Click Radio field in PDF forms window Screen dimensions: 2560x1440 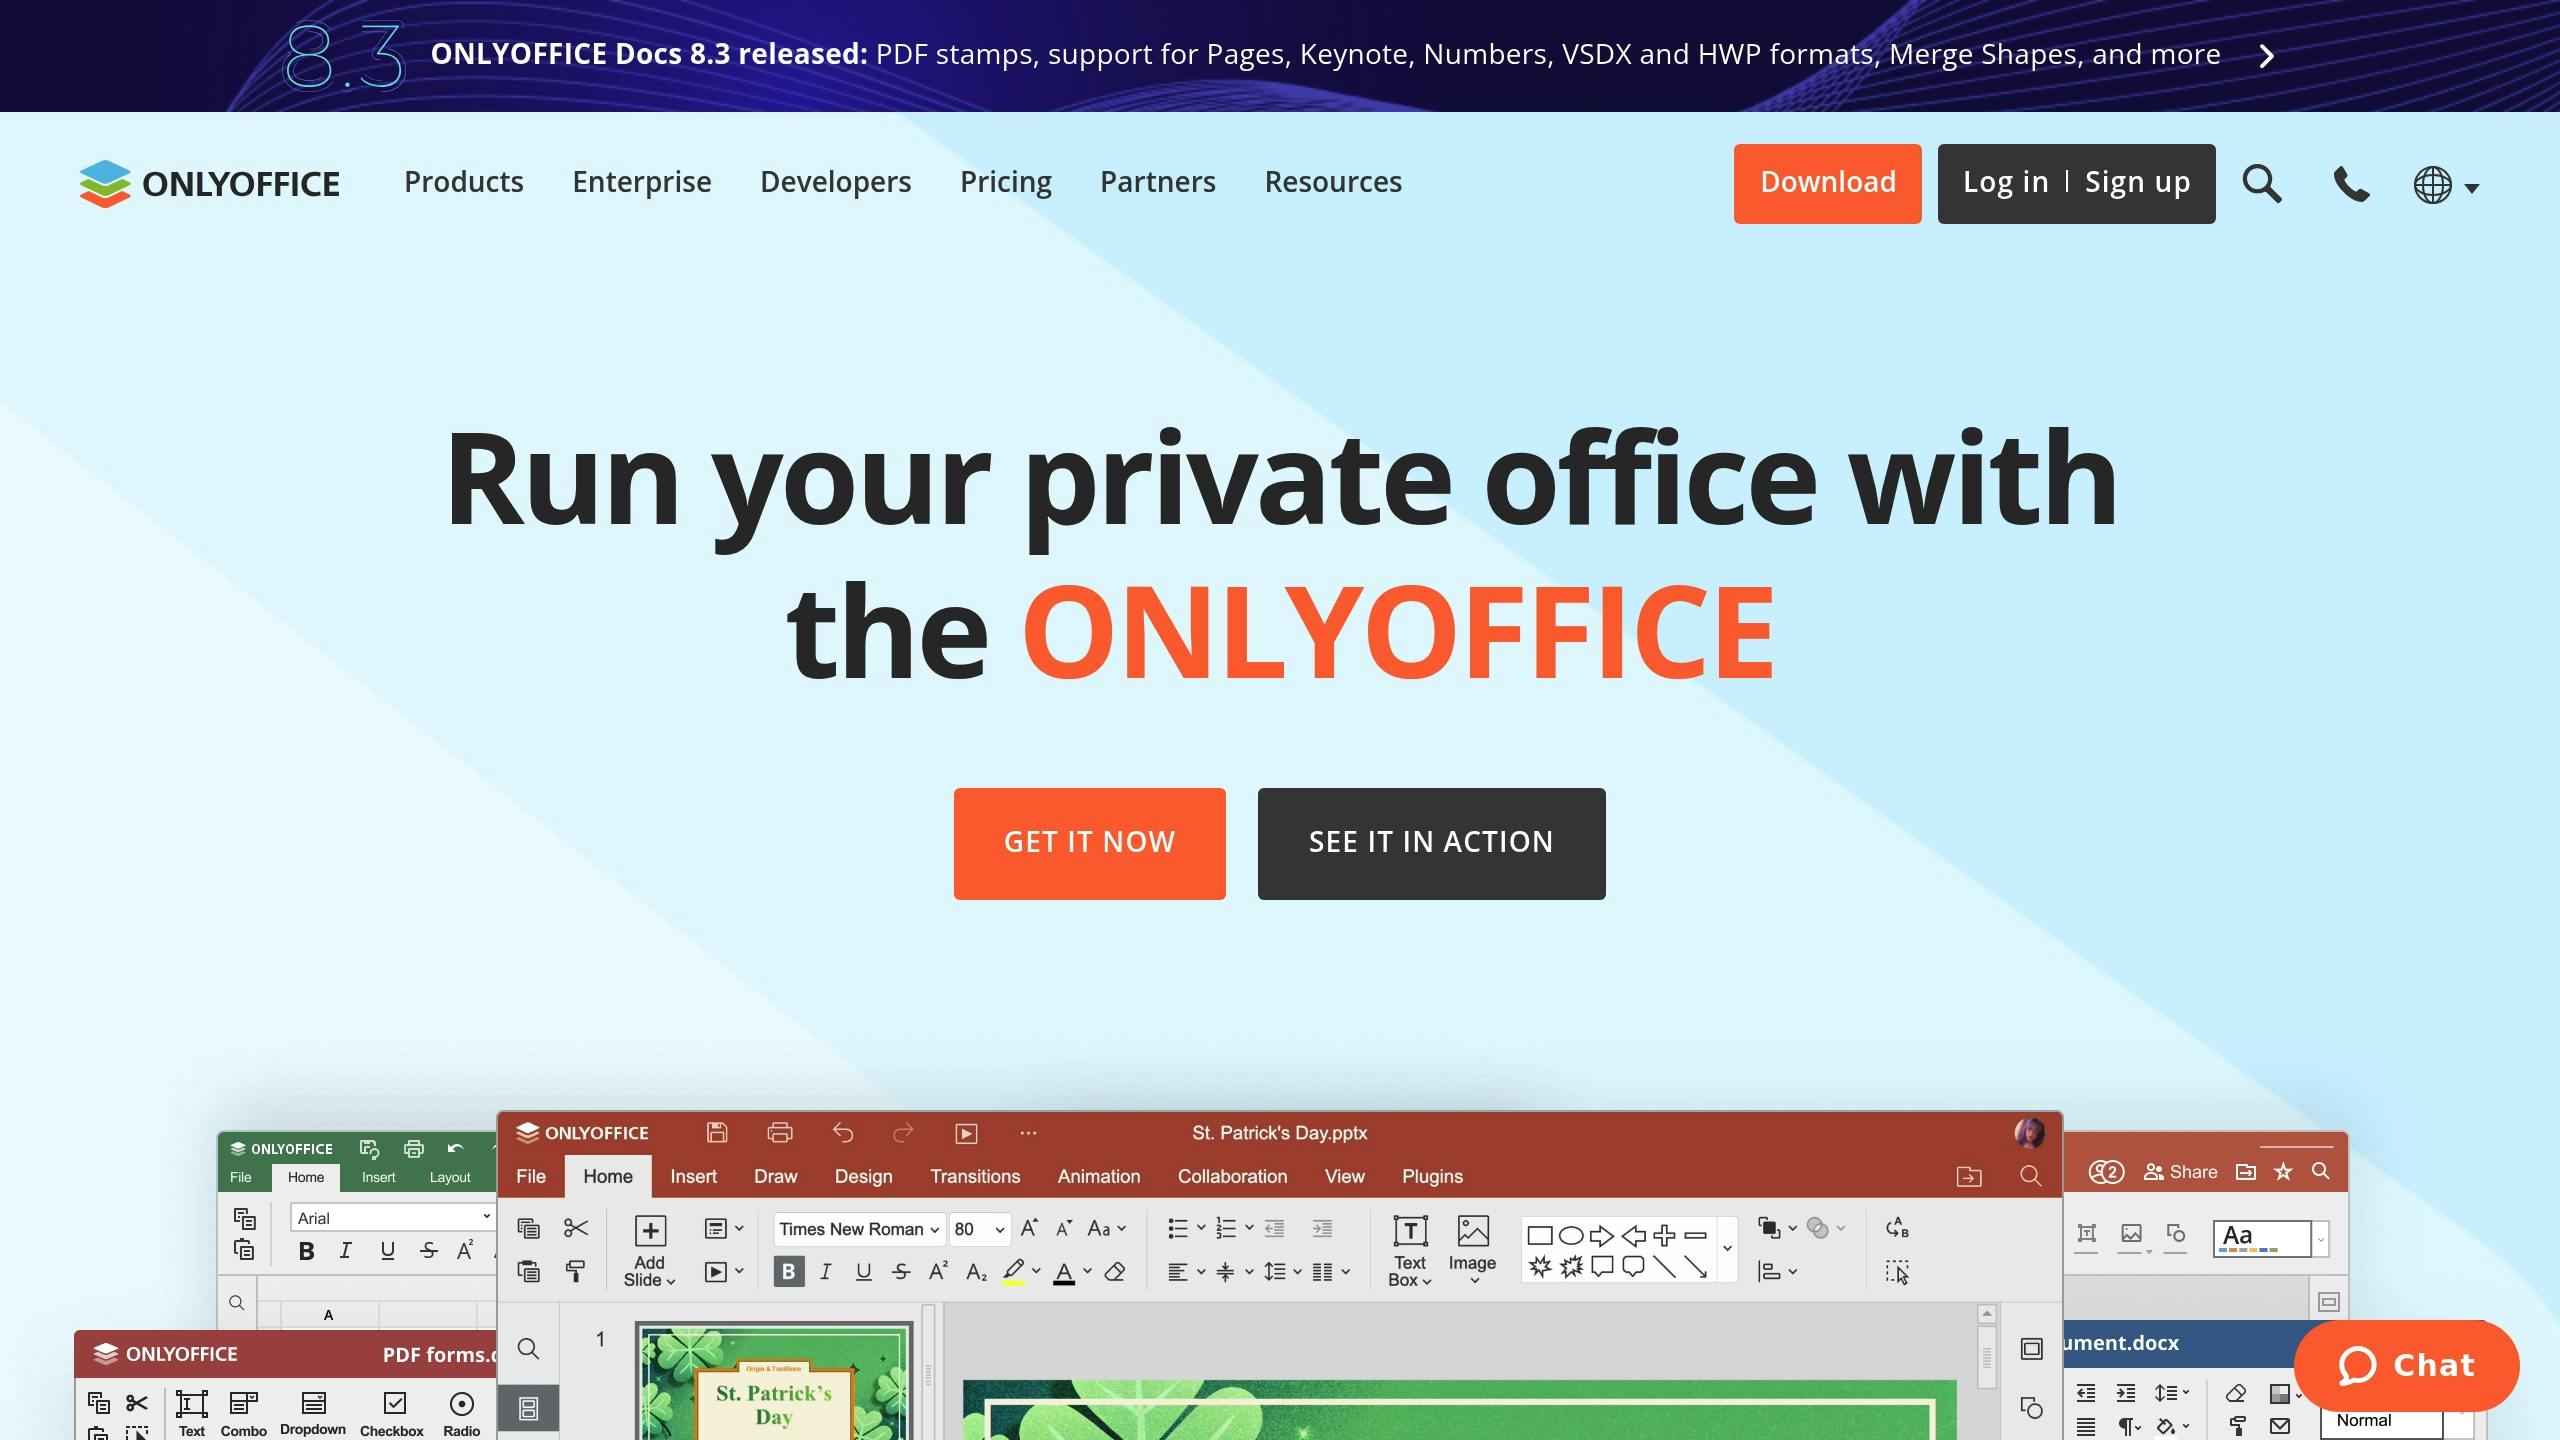click(462, 1414)
